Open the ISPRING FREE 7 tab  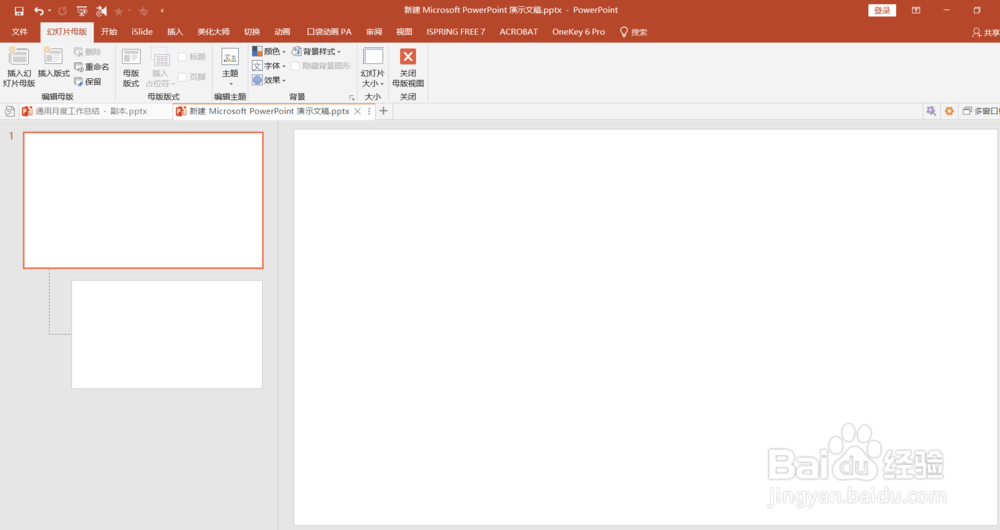[455, 32]
